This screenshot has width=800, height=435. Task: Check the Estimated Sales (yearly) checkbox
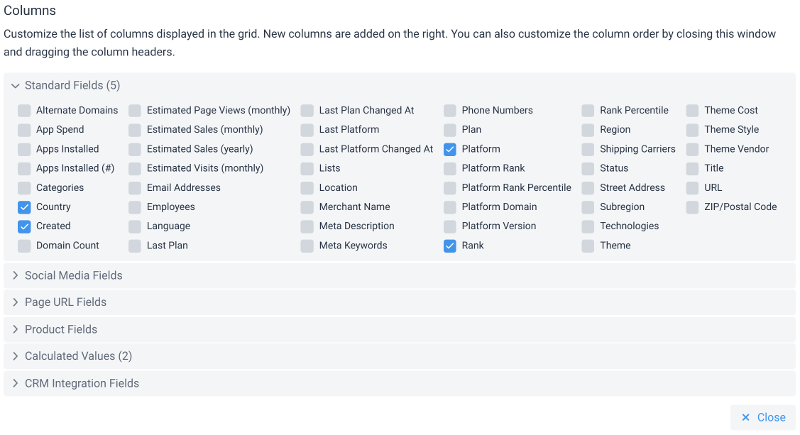135,149
